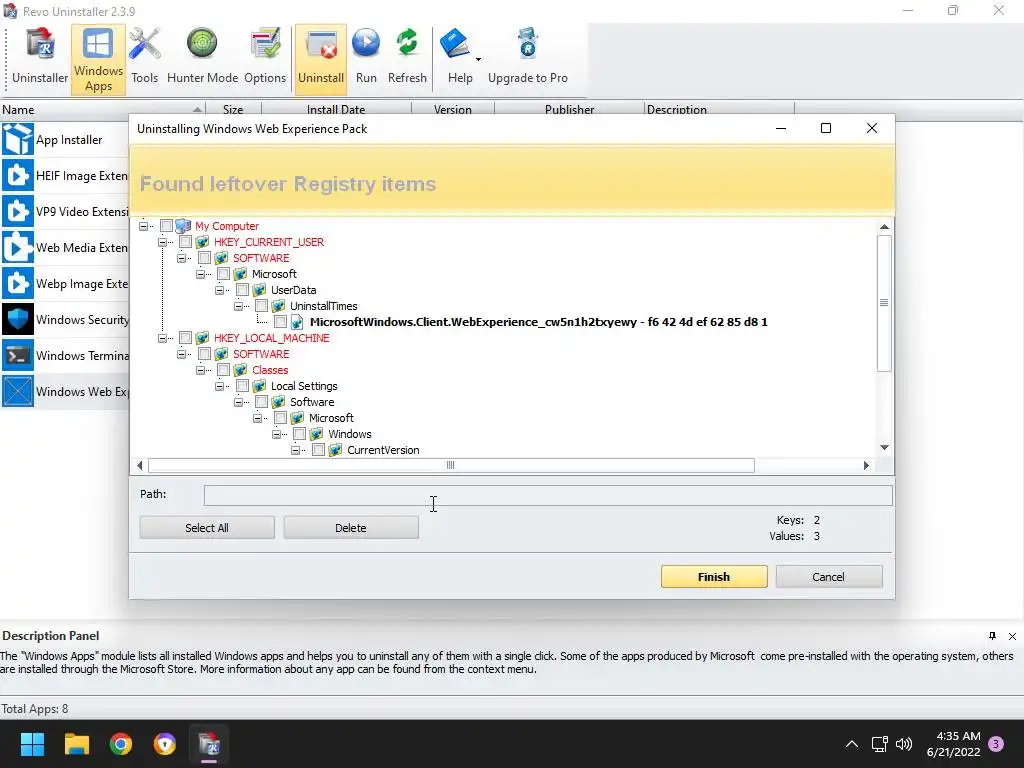Select Windows Terminal app icon
This screenshot has height=768, width=1024.
(x=17, y=355)
